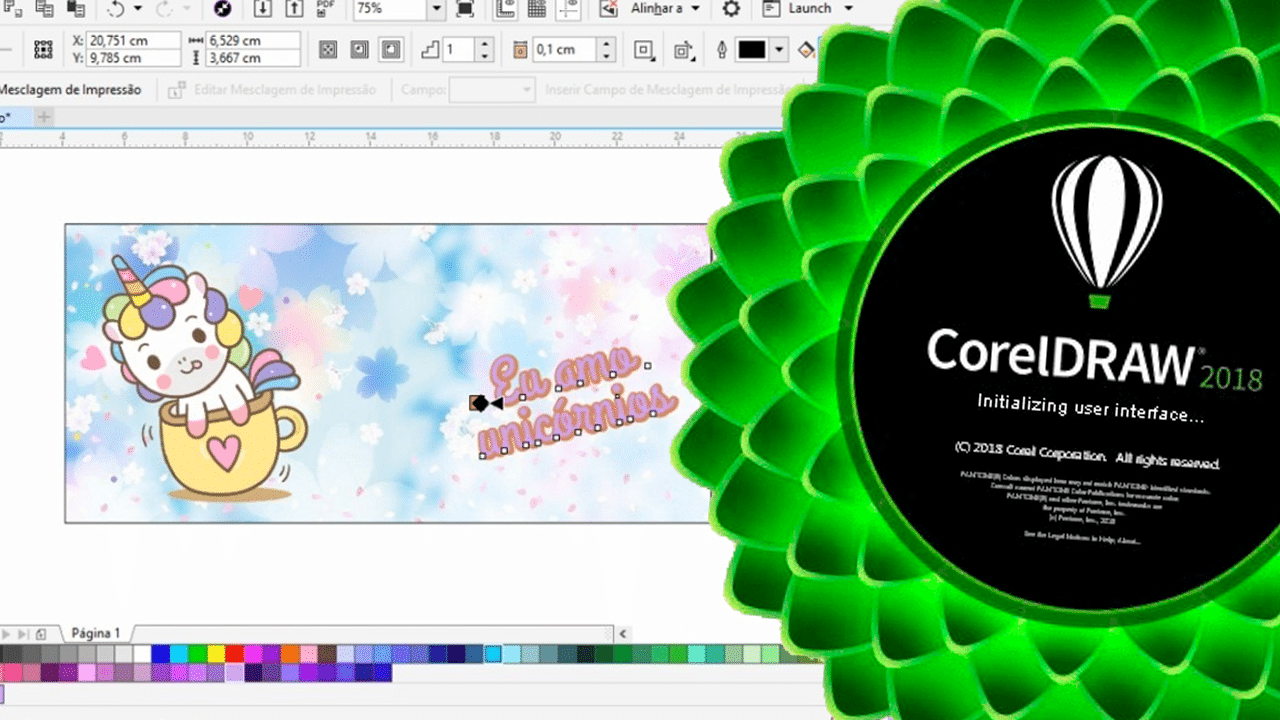Click the Publish to PDF icon
Viewport: 1280px width, 720px height.
tap(325, 9)
